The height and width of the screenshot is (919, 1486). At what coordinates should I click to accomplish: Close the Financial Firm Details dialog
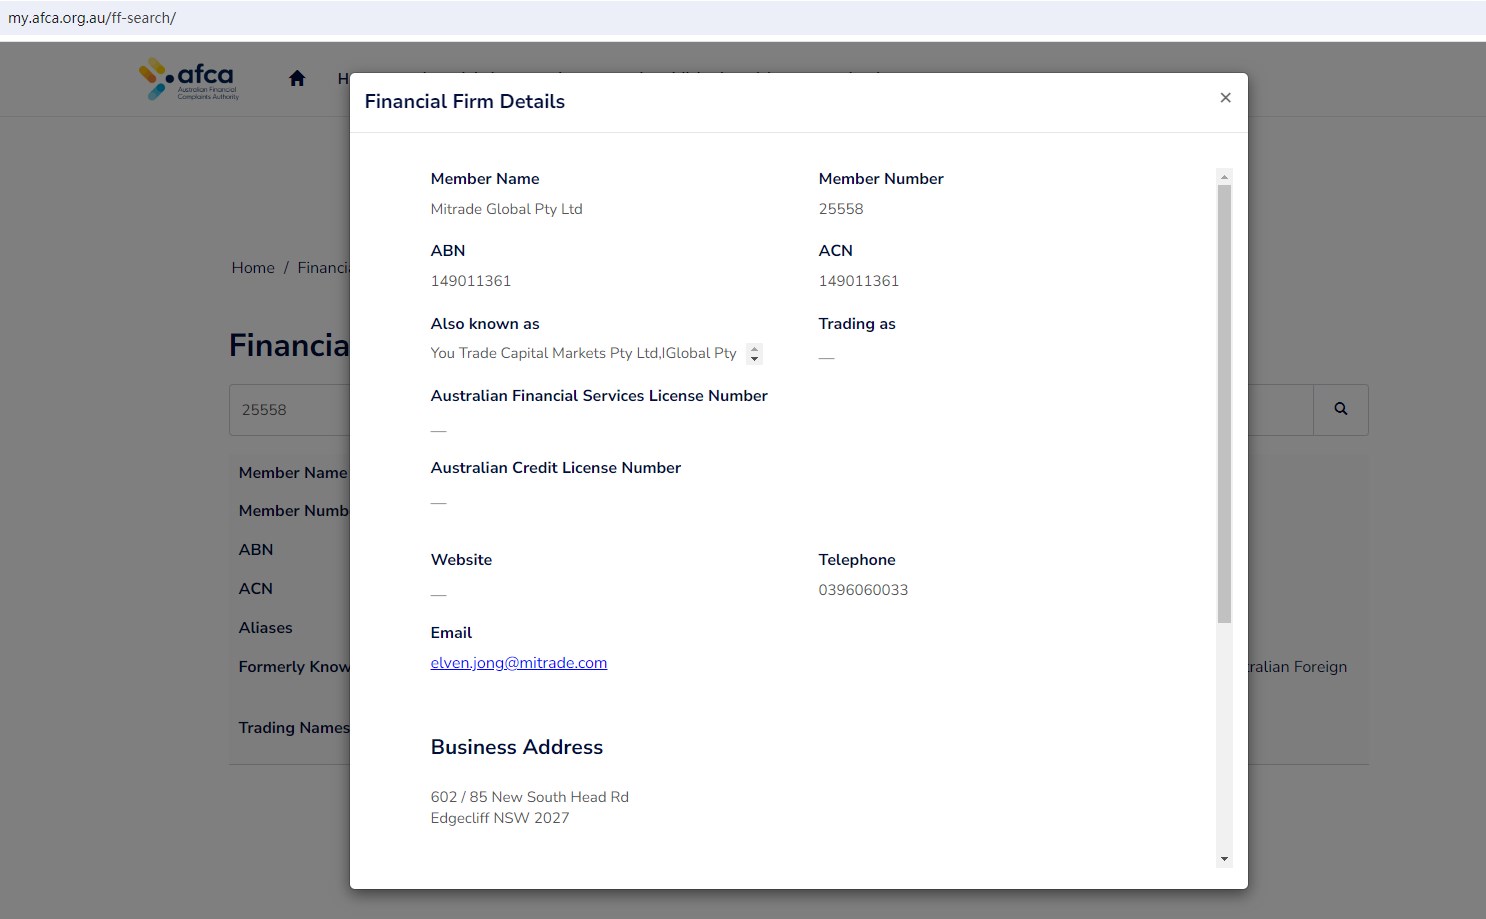pos(1225,98)
